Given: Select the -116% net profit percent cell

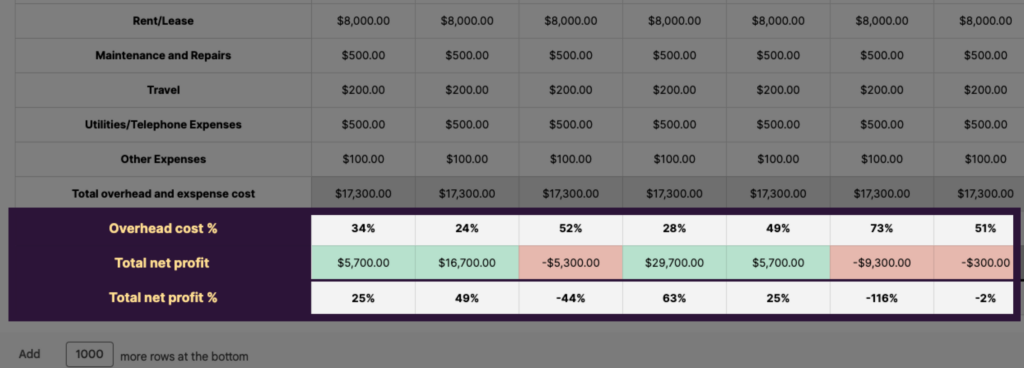Looking at the screenshot, I should tap(882, 298).
